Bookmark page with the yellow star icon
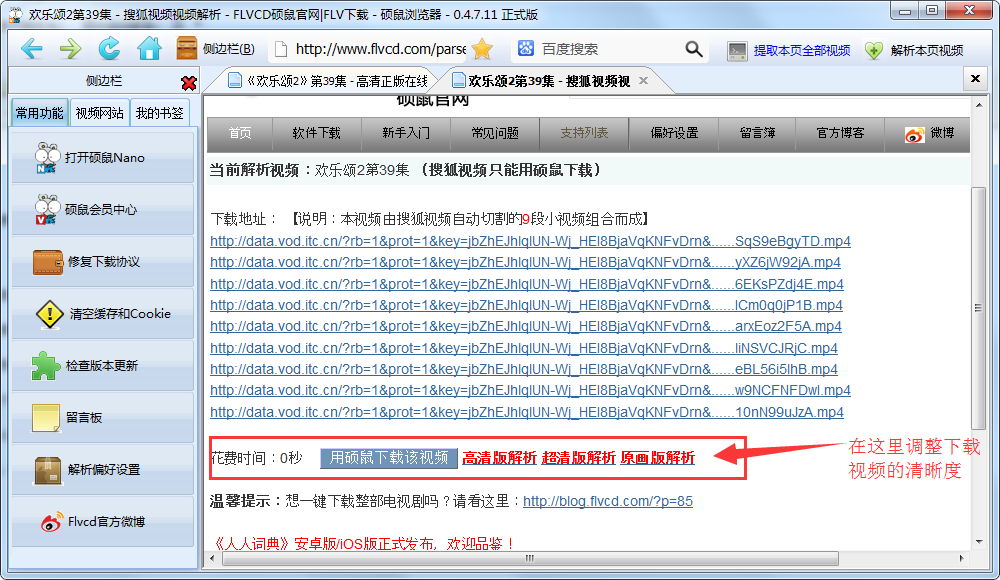1000x580 pixels. [x=483, y=49]
